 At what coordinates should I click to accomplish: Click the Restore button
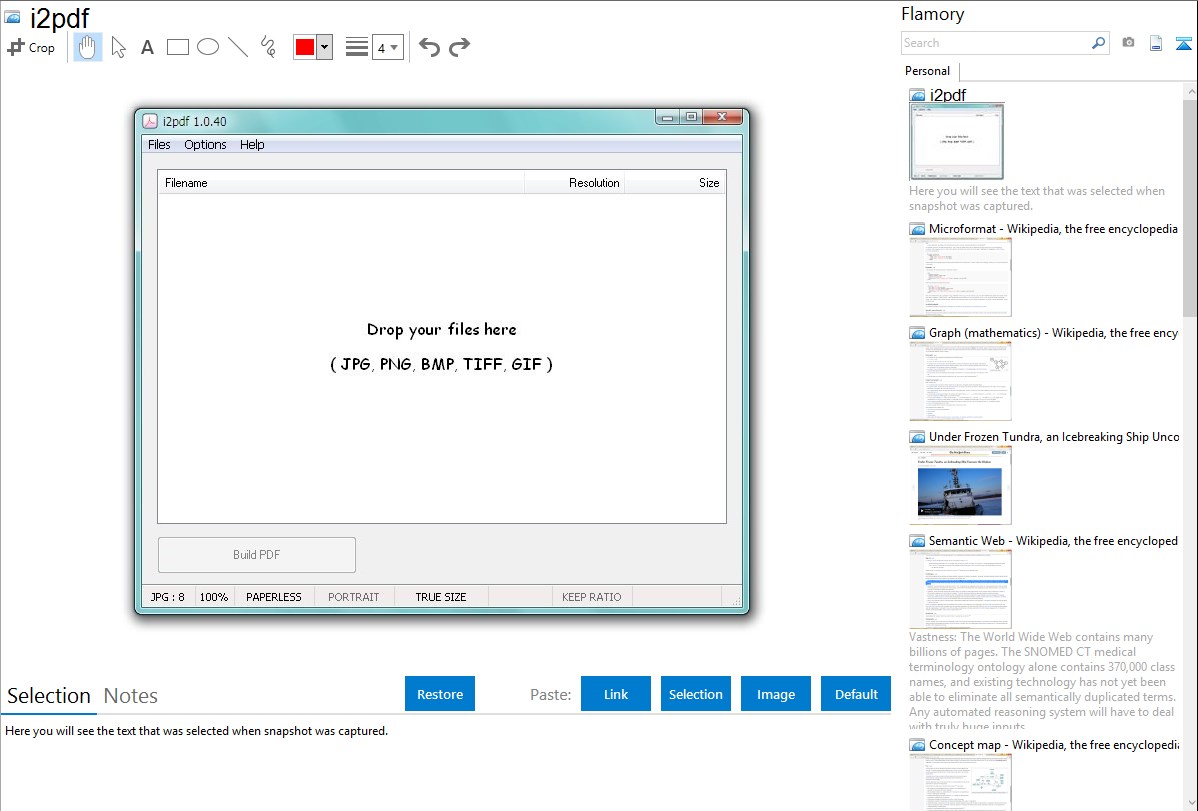440,694
